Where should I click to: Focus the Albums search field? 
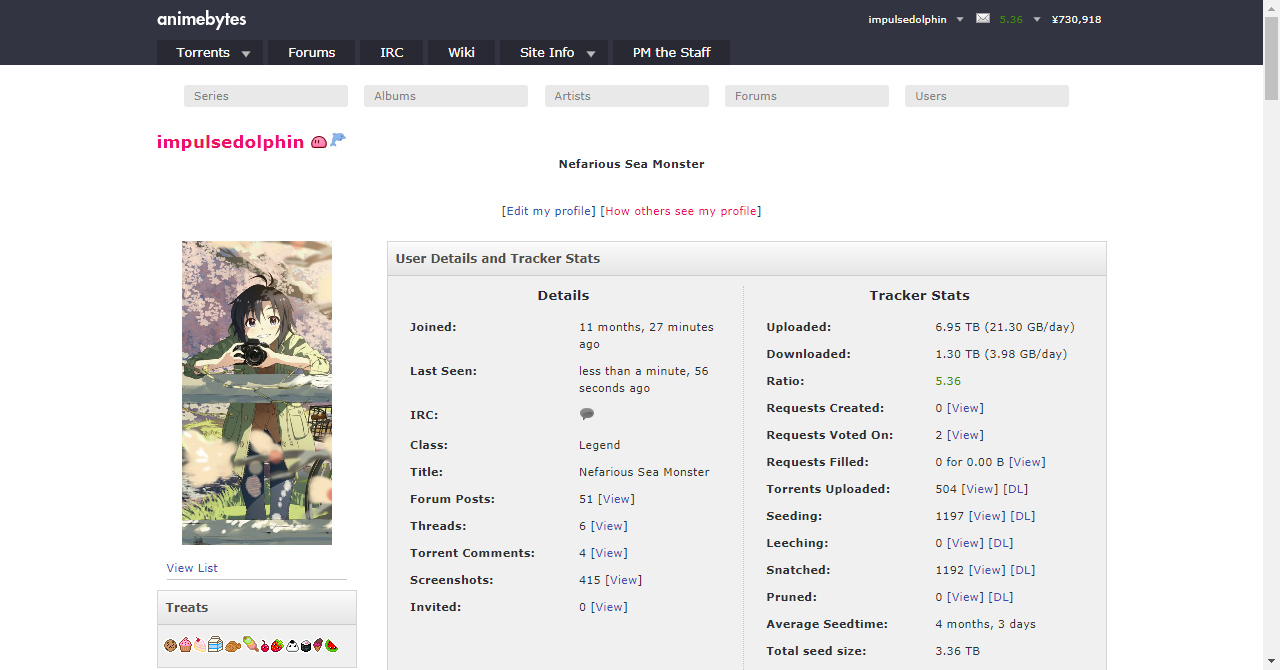point(446,96)
